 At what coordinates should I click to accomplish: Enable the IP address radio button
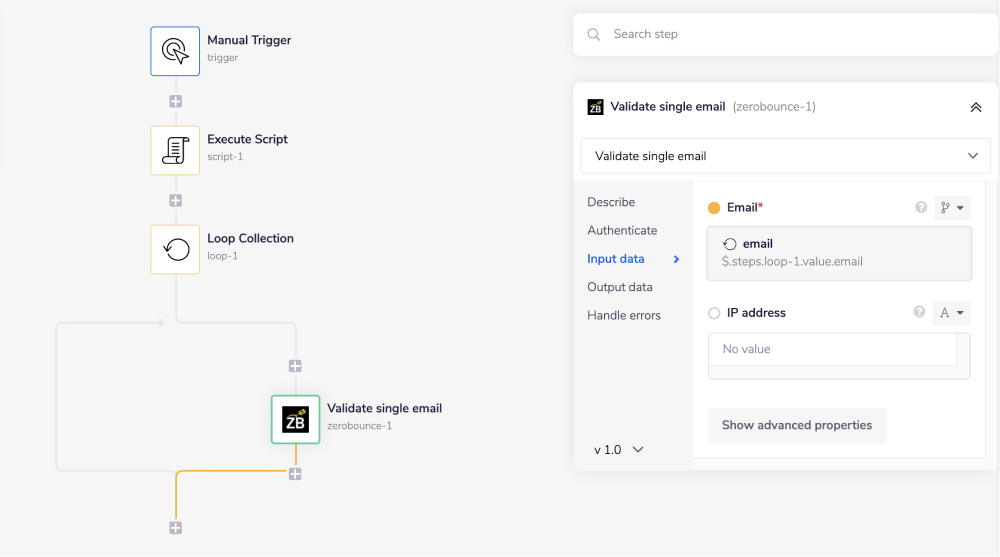[x=714, y=313]
